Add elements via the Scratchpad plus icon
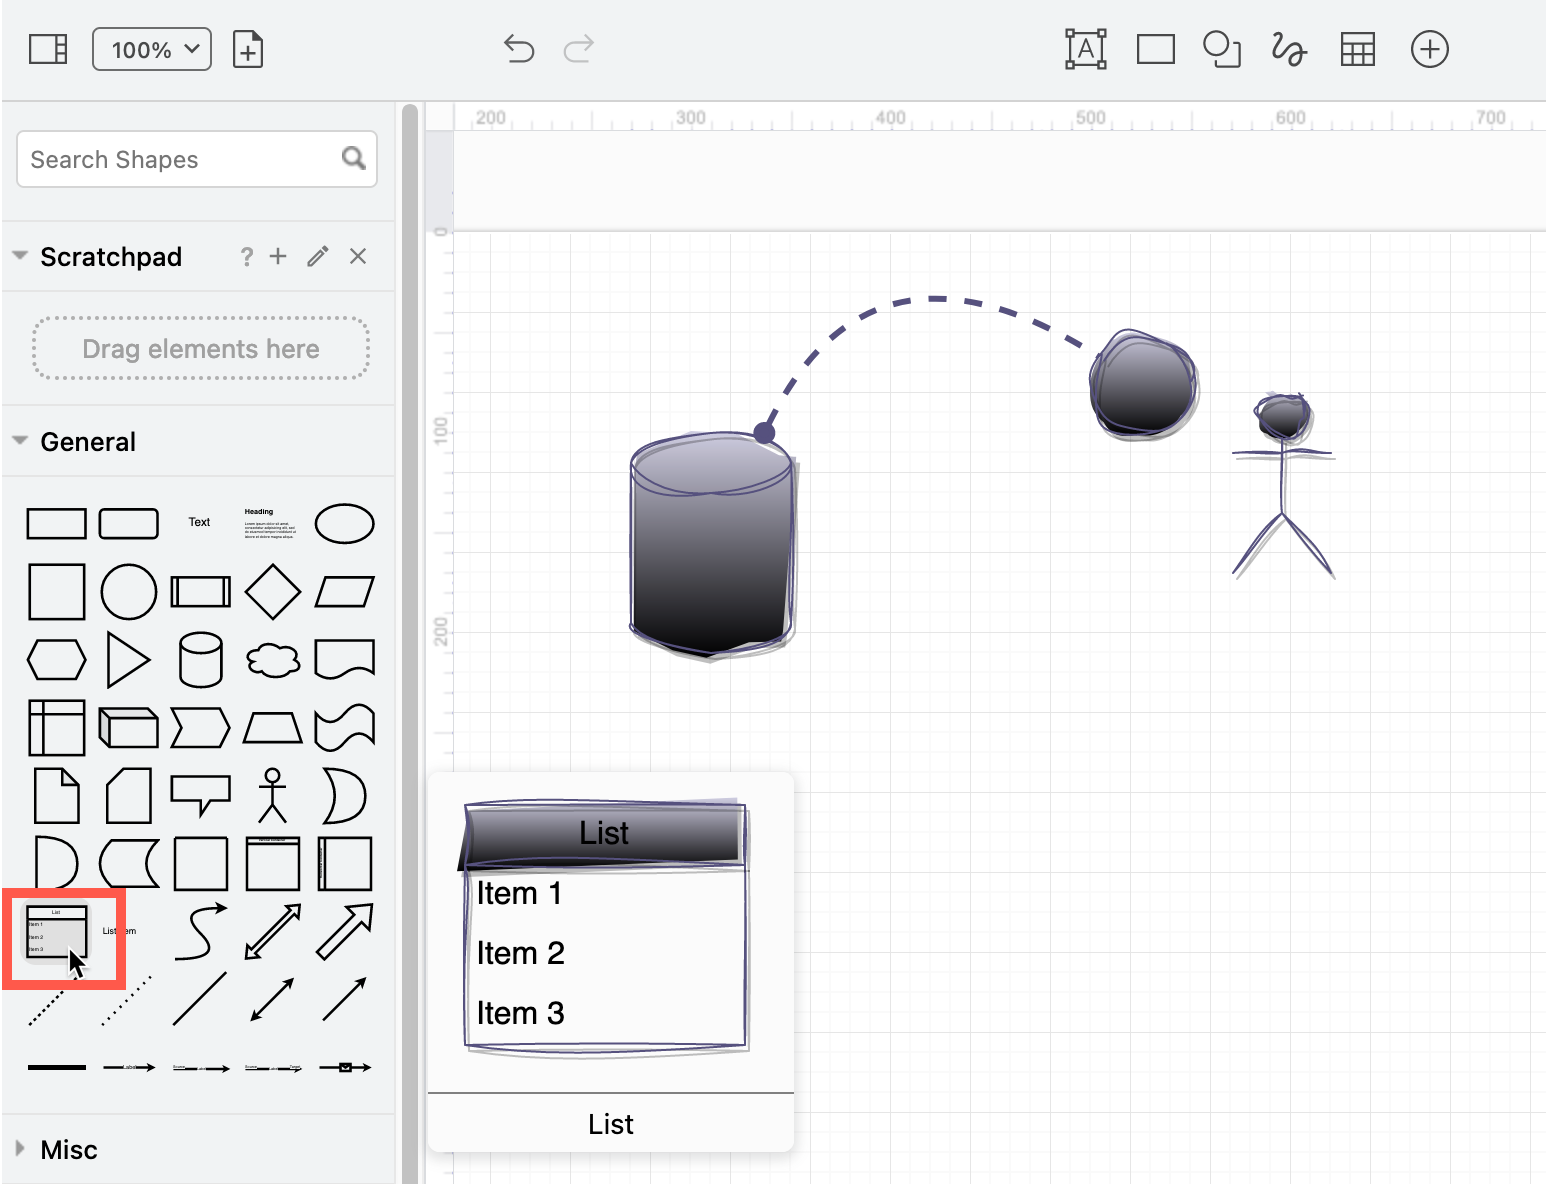 (278, 256)
